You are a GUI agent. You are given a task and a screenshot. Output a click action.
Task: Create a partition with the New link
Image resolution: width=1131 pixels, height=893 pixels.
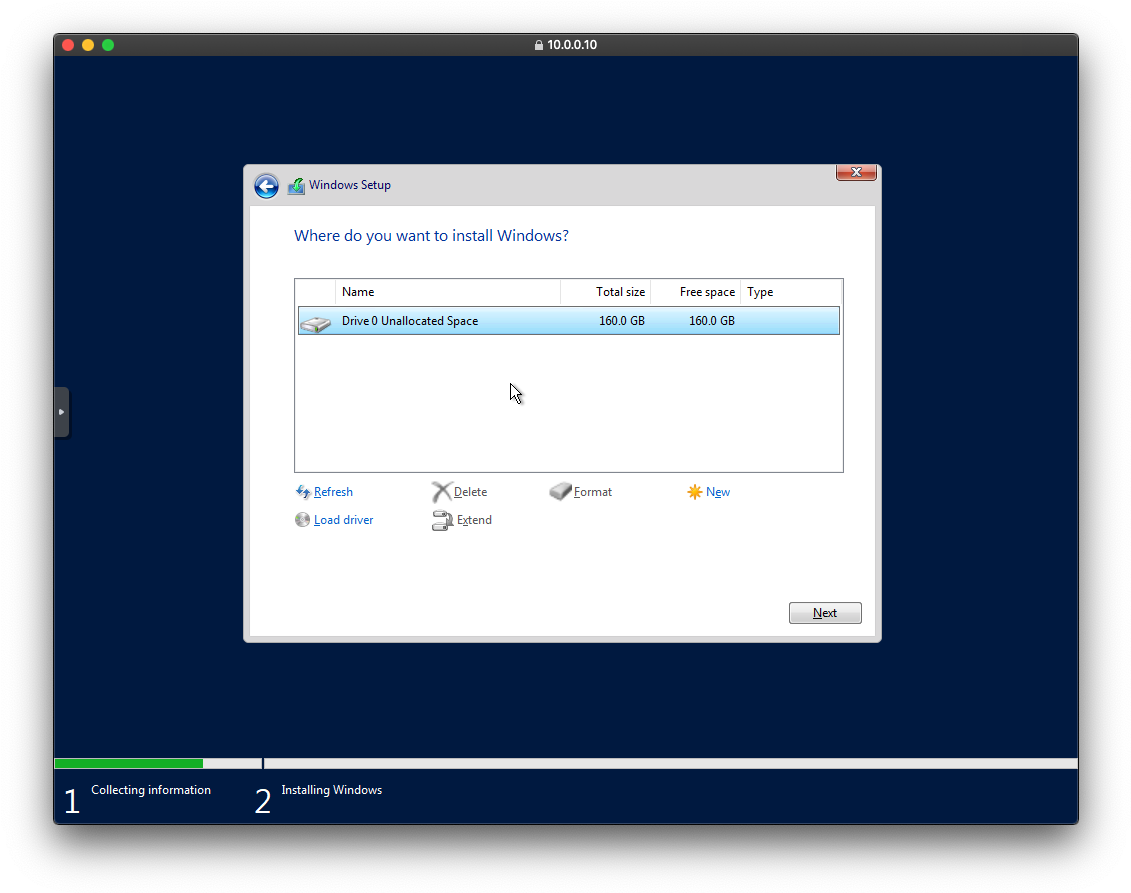[x=718, y=492]
